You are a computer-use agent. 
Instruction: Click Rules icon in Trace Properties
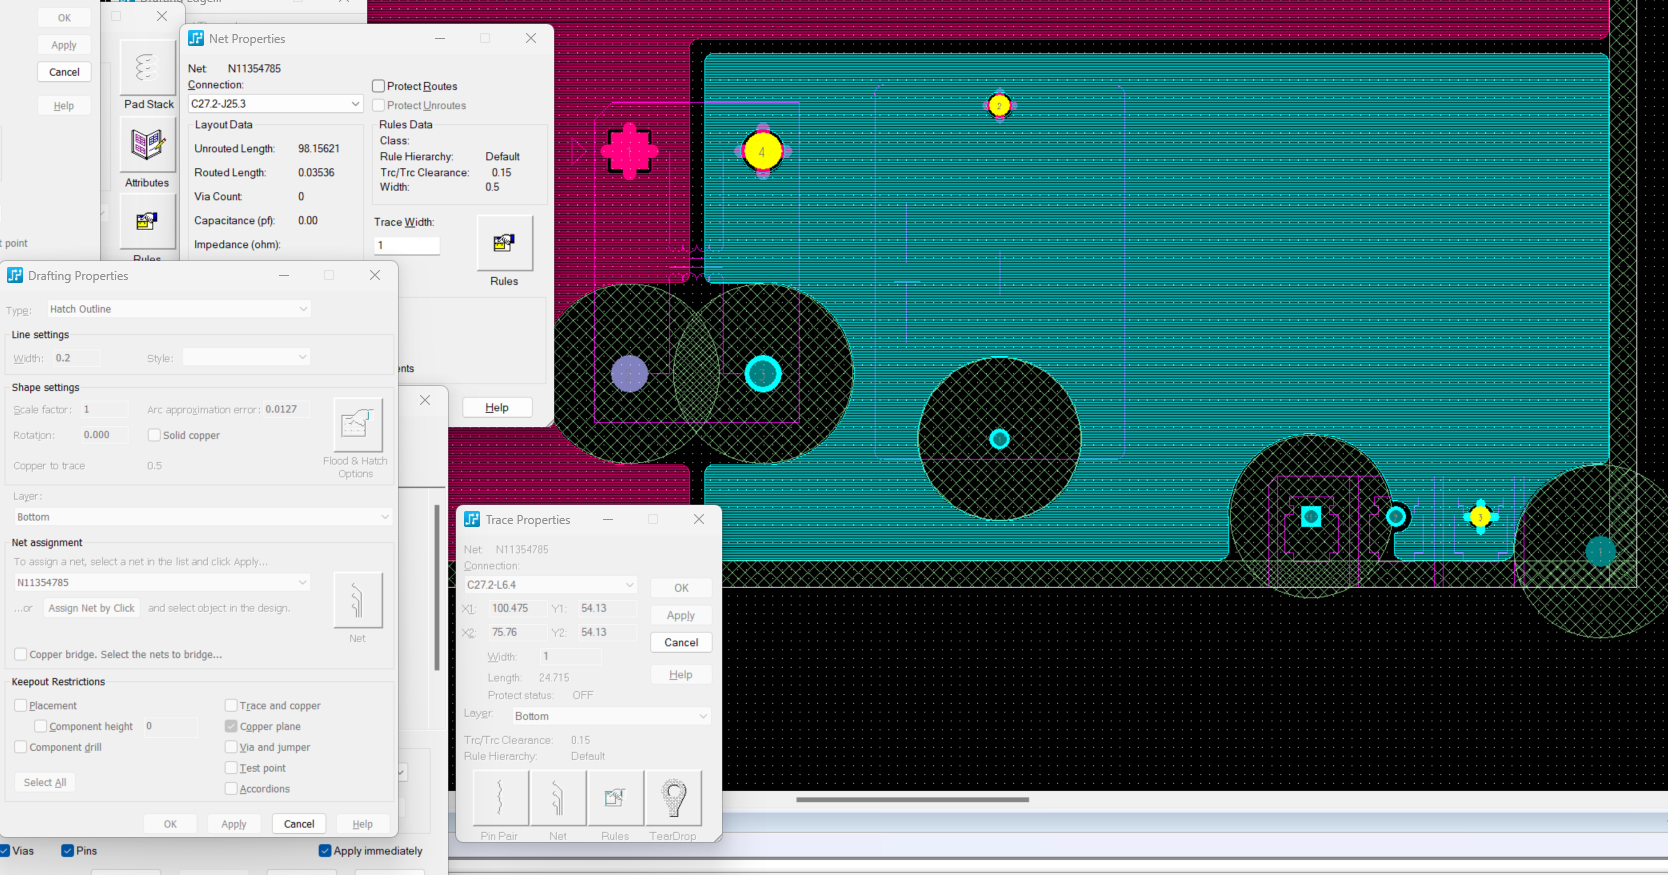(615, 798)
